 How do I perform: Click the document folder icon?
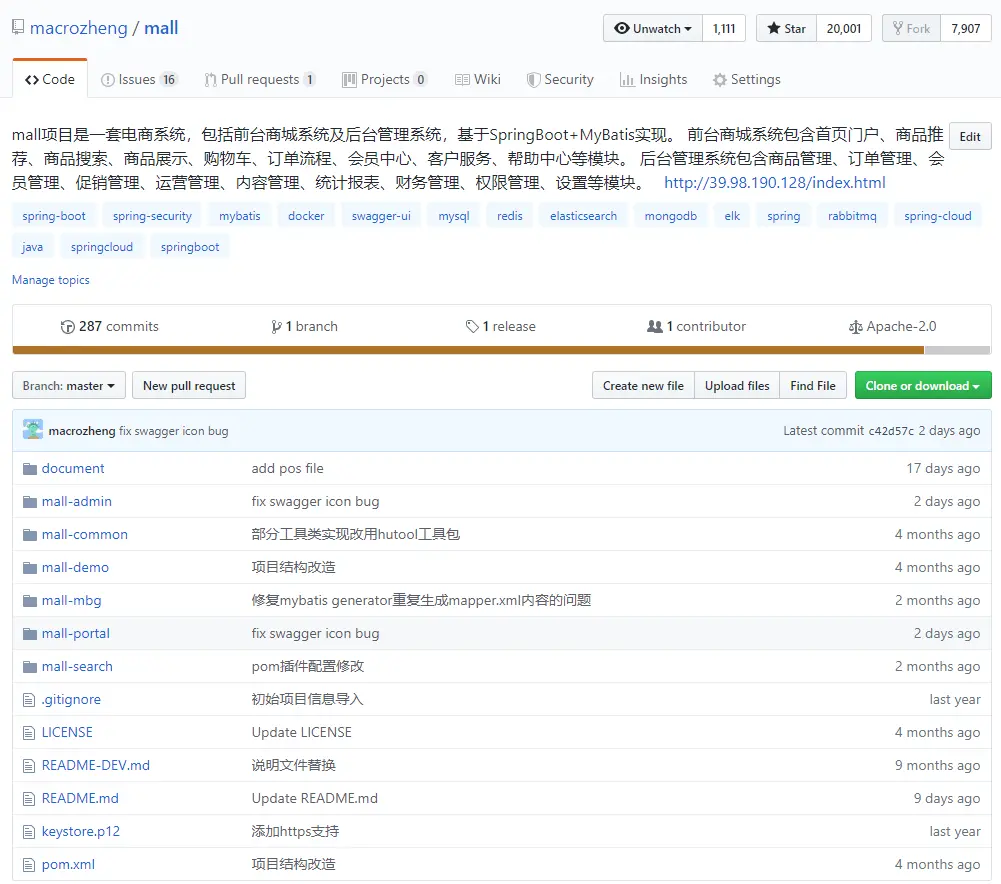[x=29, y=469]
